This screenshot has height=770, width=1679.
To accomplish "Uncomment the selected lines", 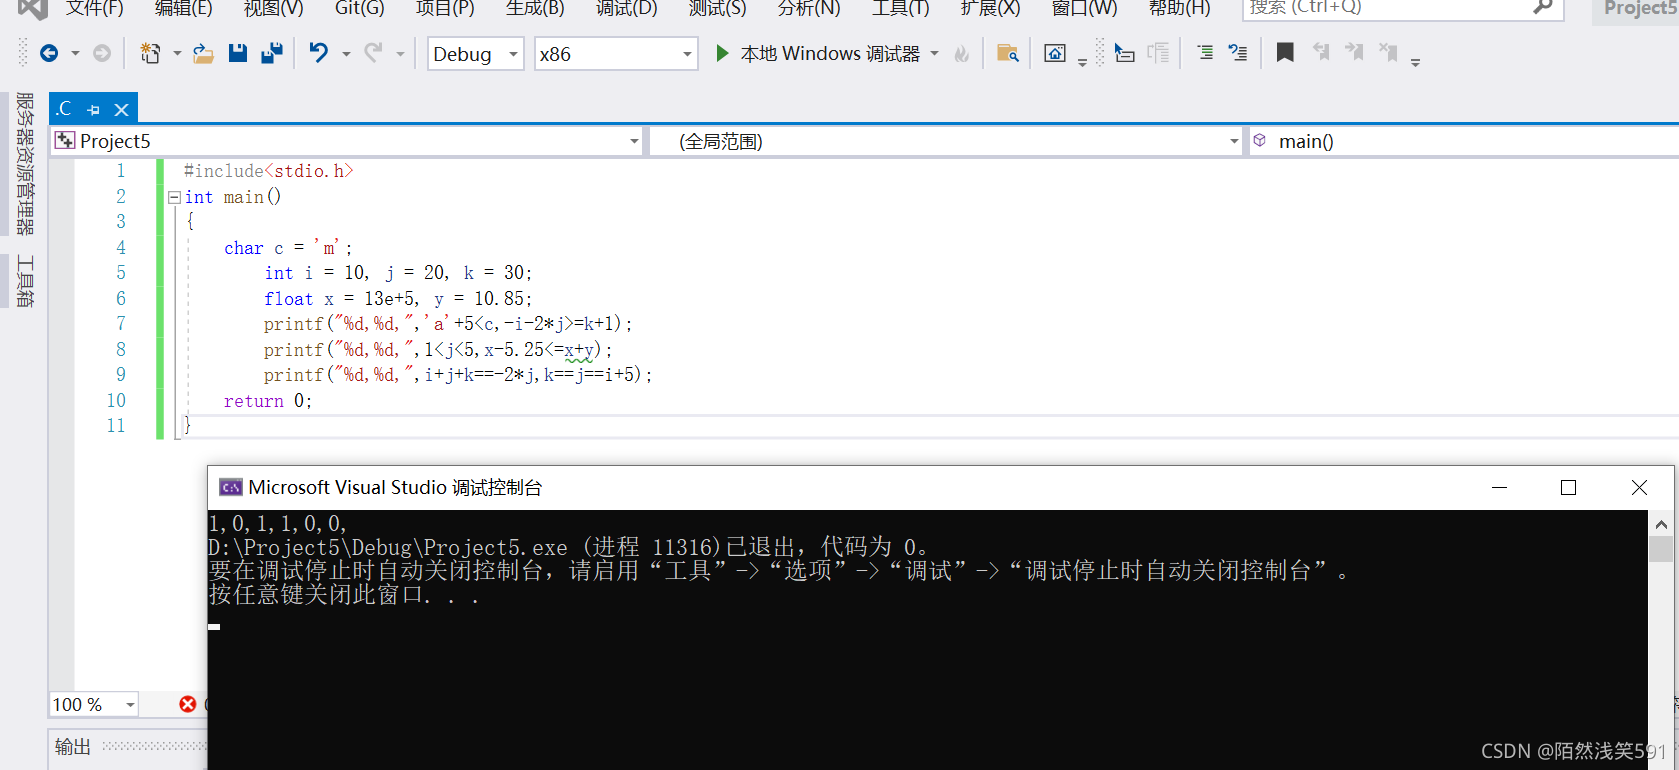I will 1238,53.
